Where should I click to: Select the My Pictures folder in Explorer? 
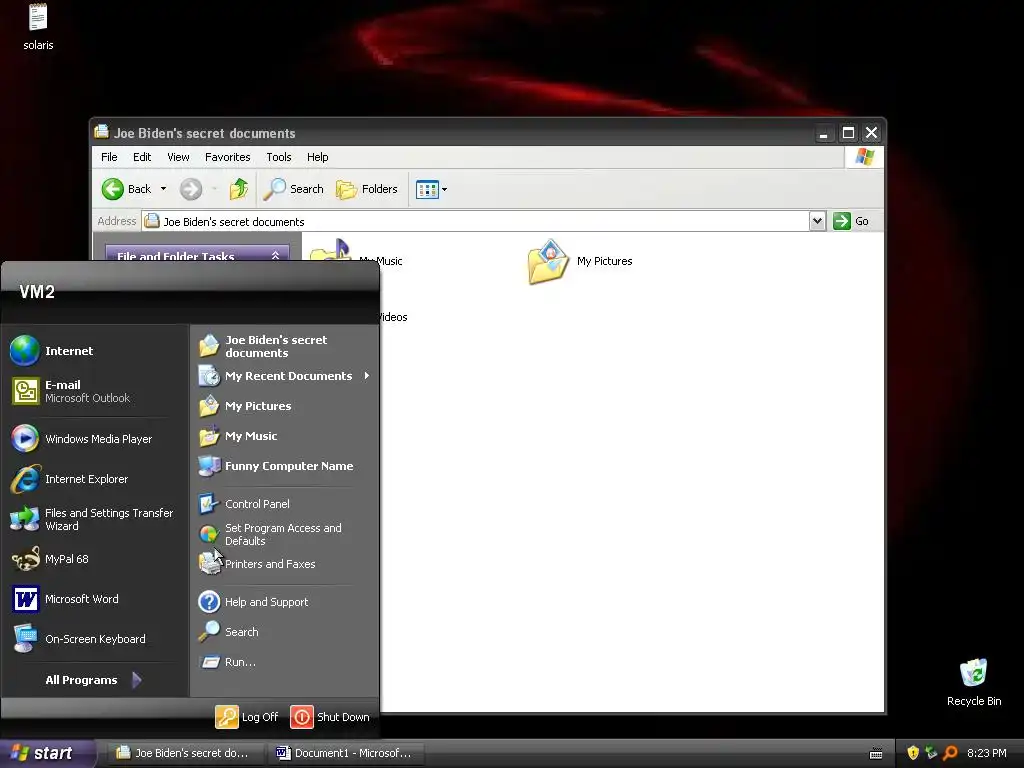click(580, 261)
